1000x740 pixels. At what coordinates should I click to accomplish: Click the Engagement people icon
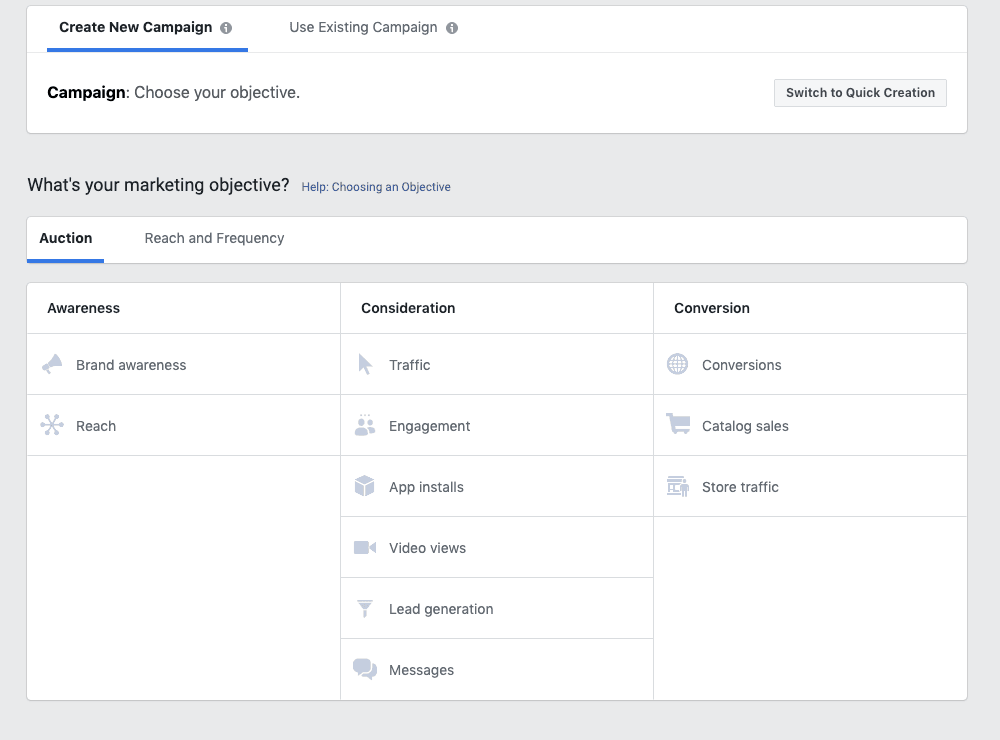pyautogui.click(x=365, y=426)
